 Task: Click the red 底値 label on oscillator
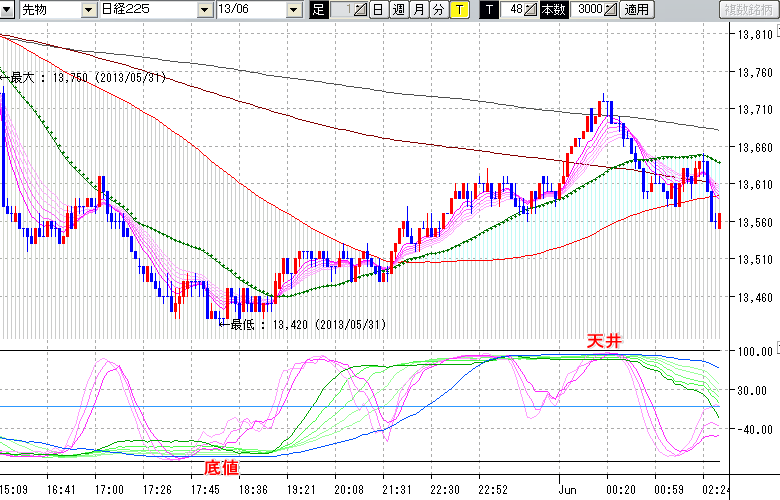point(221,467)
